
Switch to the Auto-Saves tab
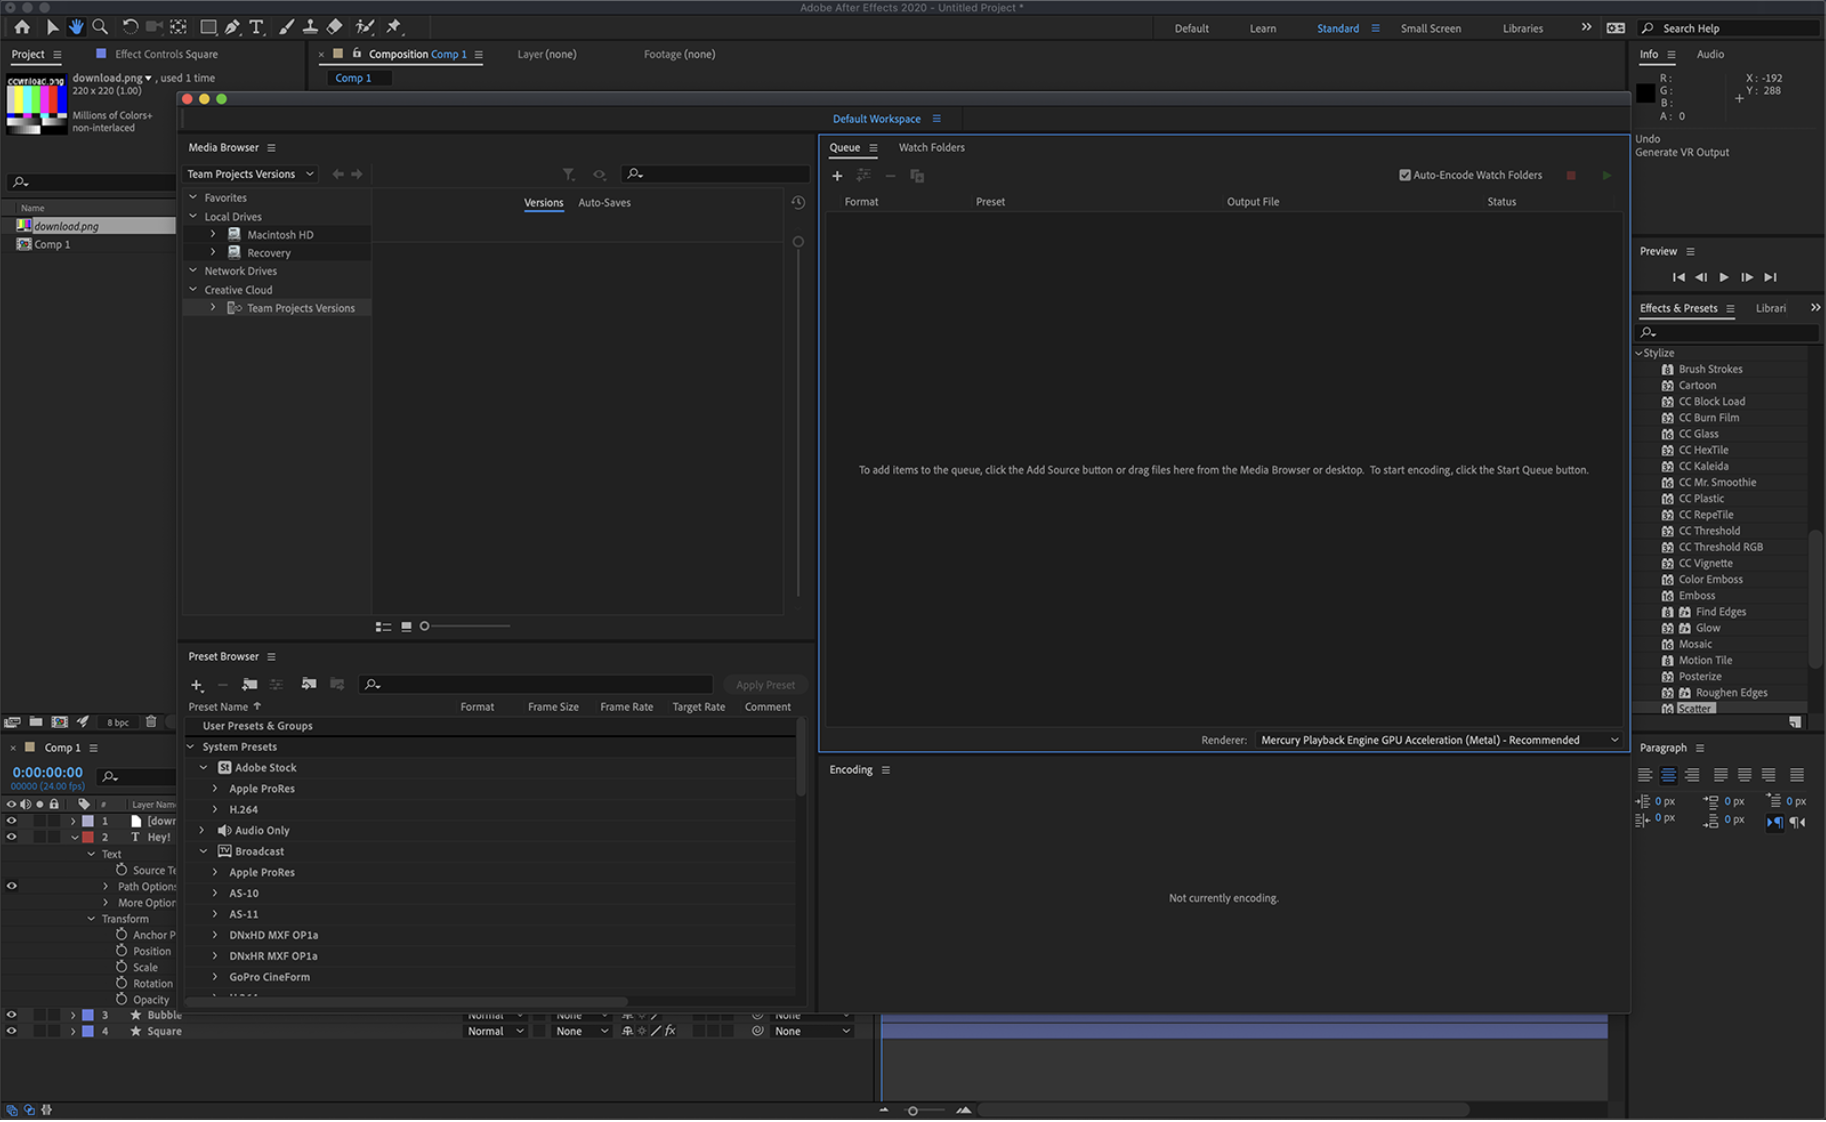coord(604,202)
